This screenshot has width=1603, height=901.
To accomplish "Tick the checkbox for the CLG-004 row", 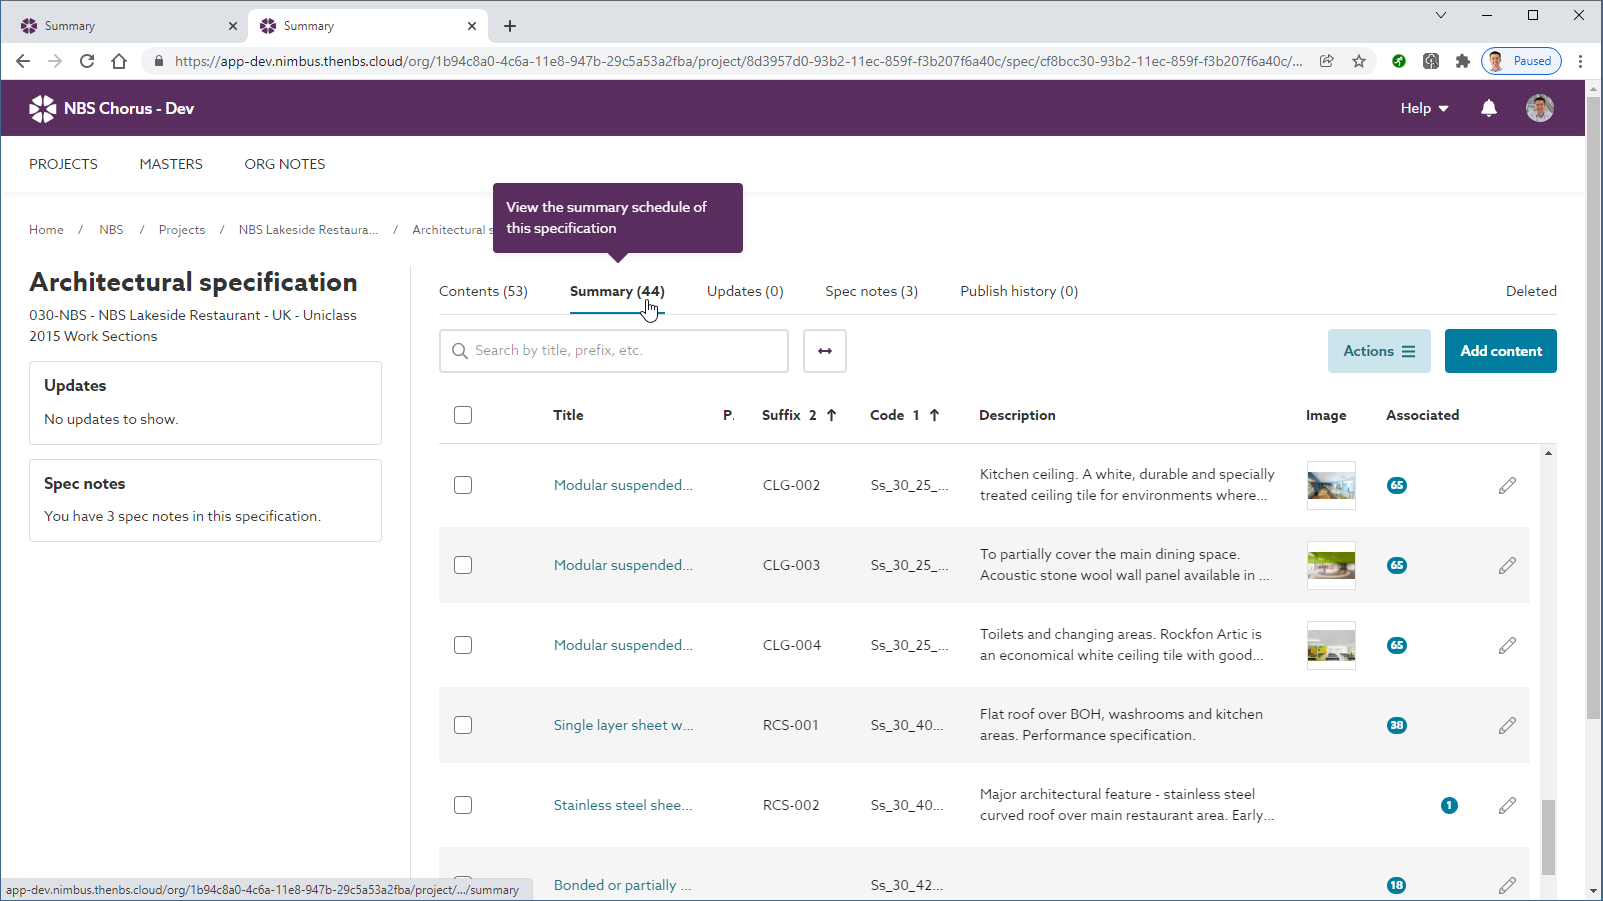I will click(x=463, y=645).
